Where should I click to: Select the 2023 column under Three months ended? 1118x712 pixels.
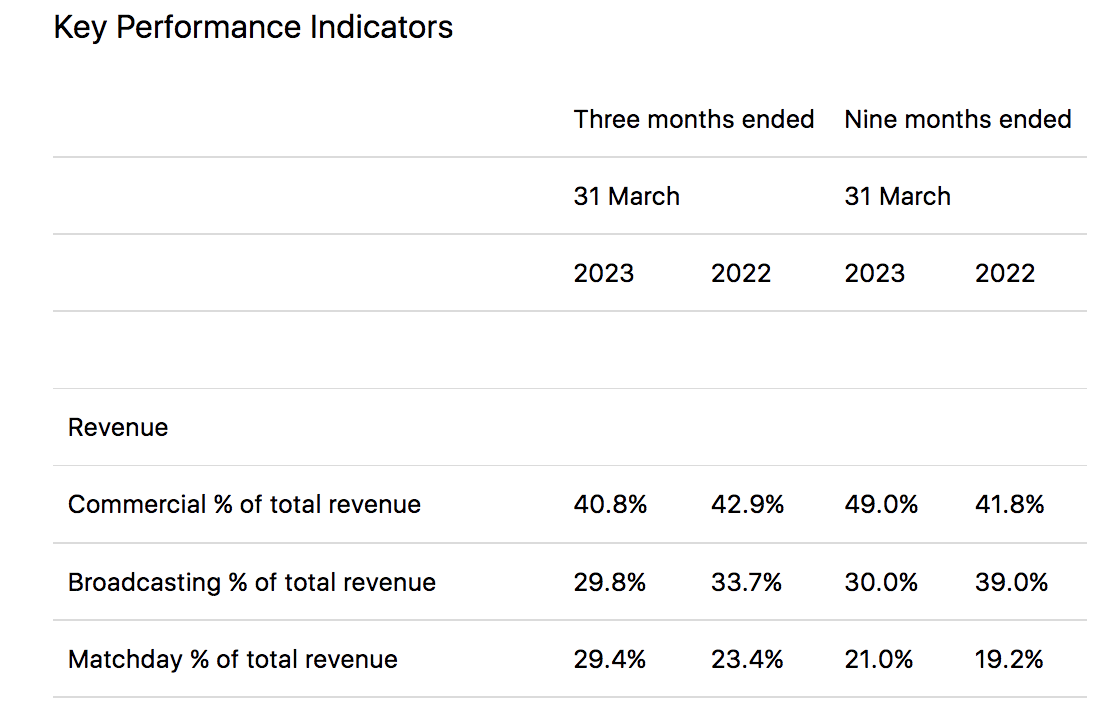(x=604, y=272)
